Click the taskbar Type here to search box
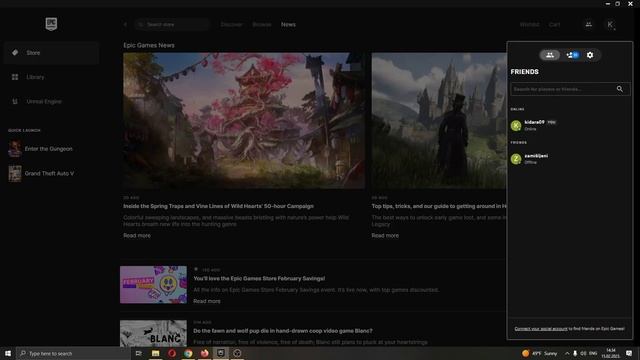 73,353
